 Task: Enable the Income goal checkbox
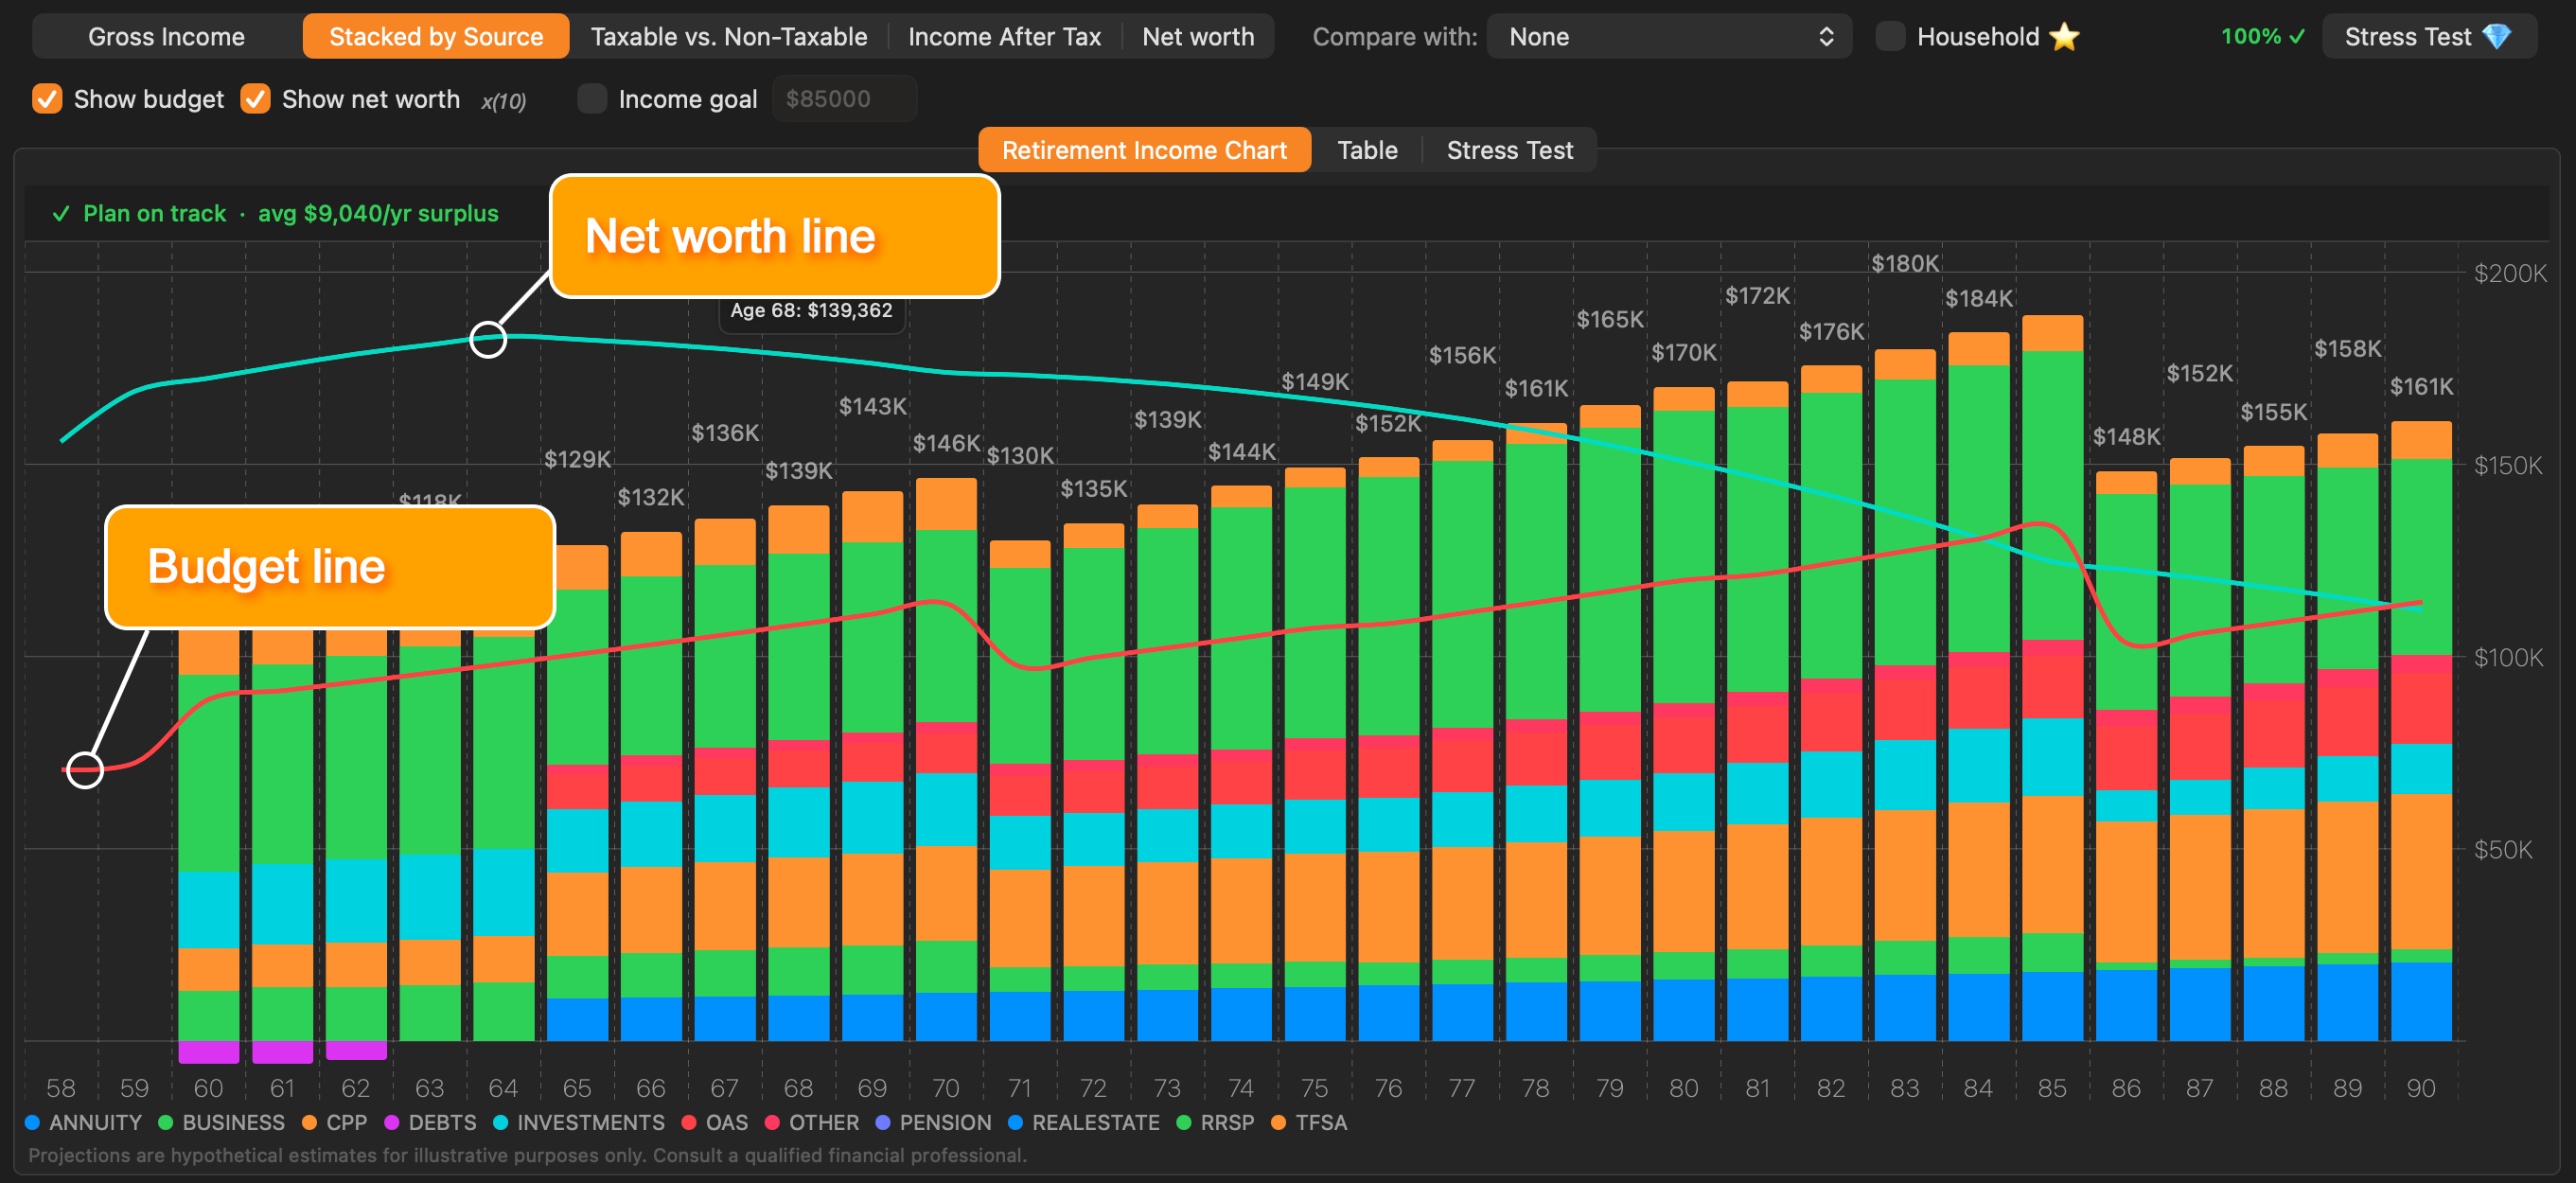tap(592, 99)
